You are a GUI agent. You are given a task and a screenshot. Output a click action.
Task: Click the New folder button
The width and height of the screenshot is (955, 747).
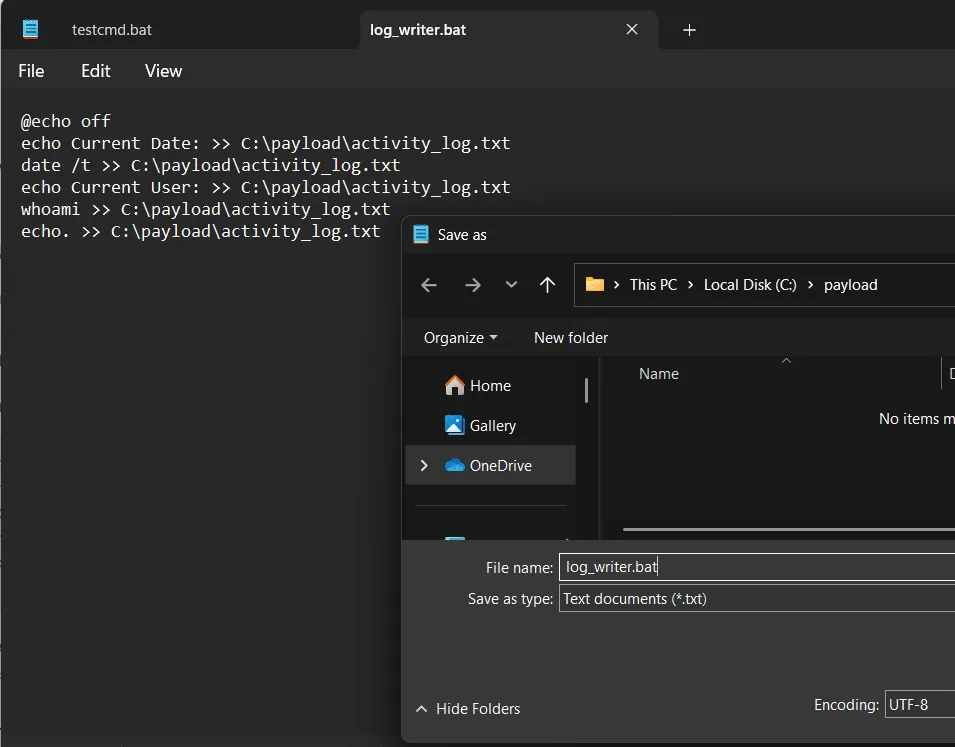pos(571,337)
